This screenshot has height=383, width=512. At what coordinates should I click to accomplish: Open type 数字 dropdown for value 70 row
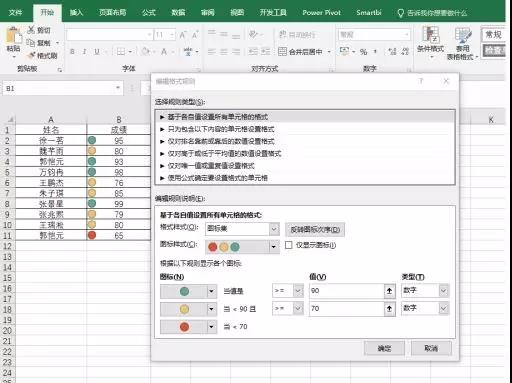click(443, 309)
